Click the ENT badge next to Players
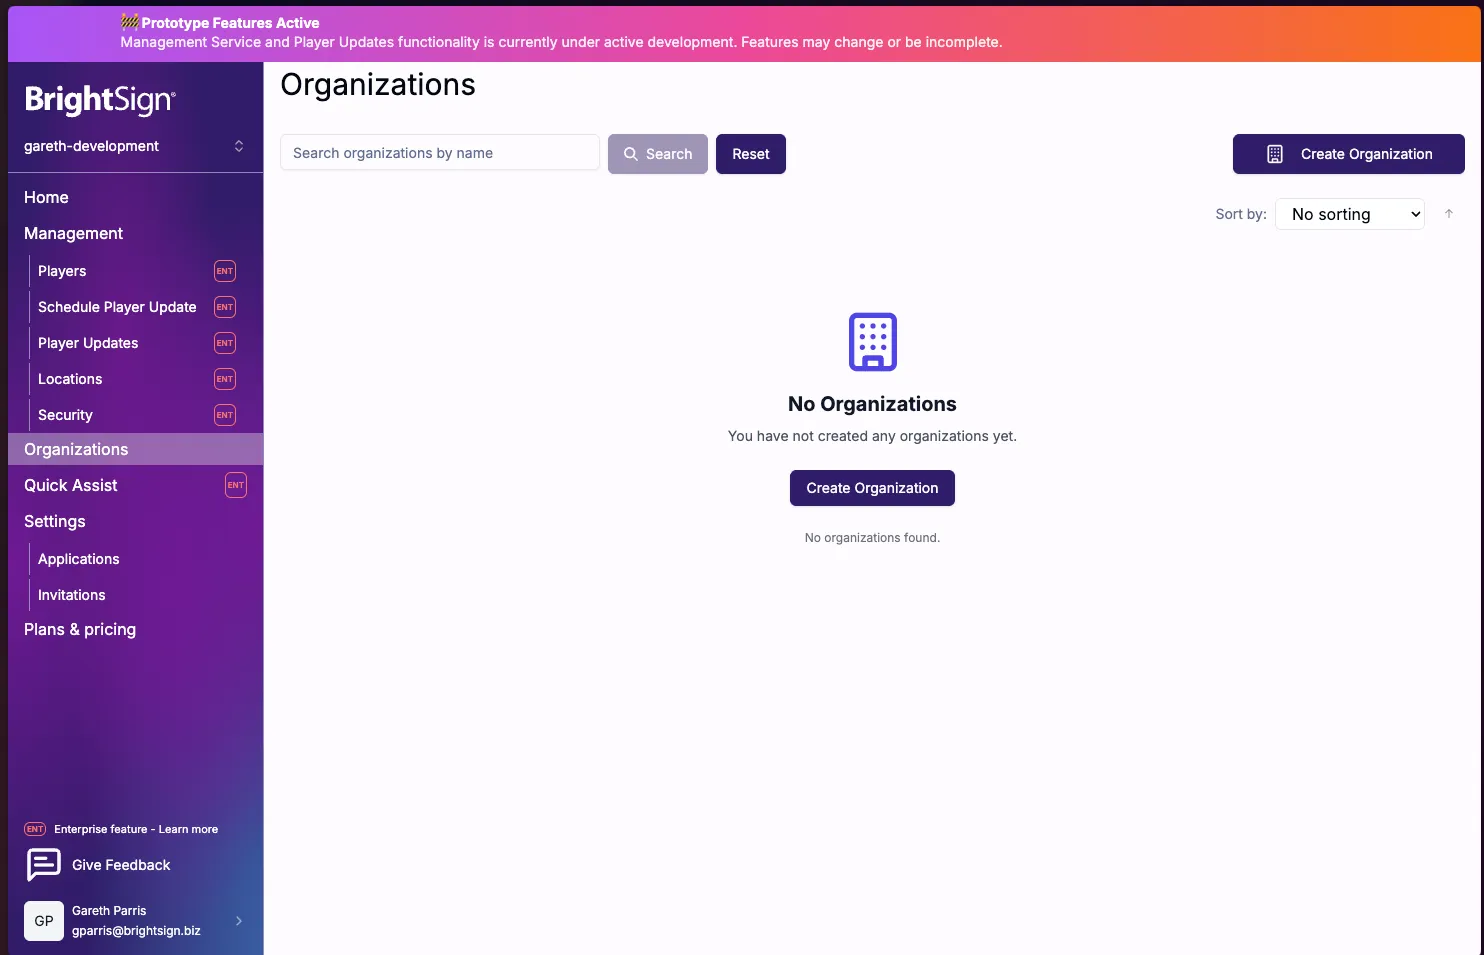Screen dimensions: 1484x955 coord(225,271)
